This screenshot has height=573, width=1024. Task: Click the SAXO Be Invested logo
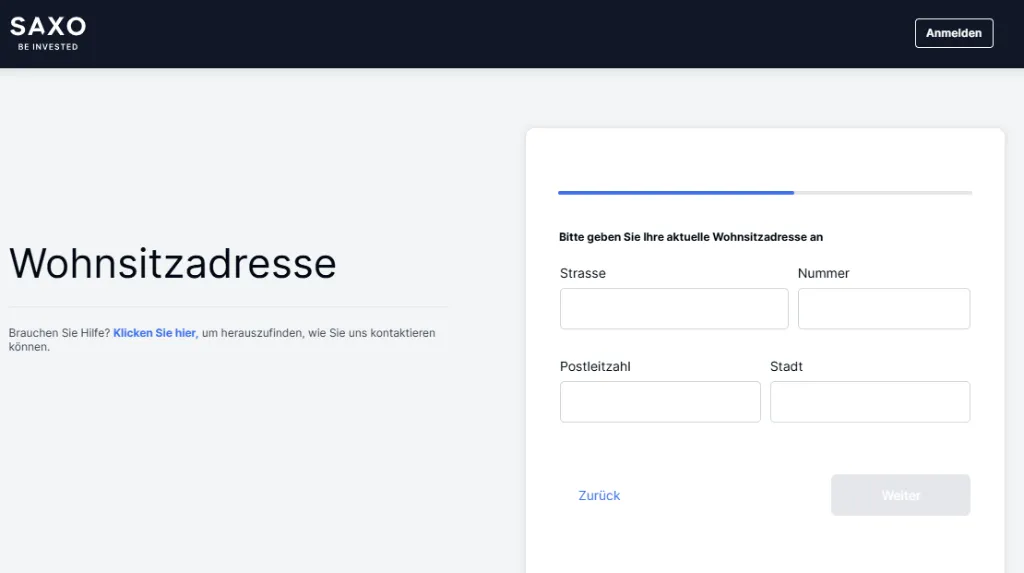pos(48,33)
